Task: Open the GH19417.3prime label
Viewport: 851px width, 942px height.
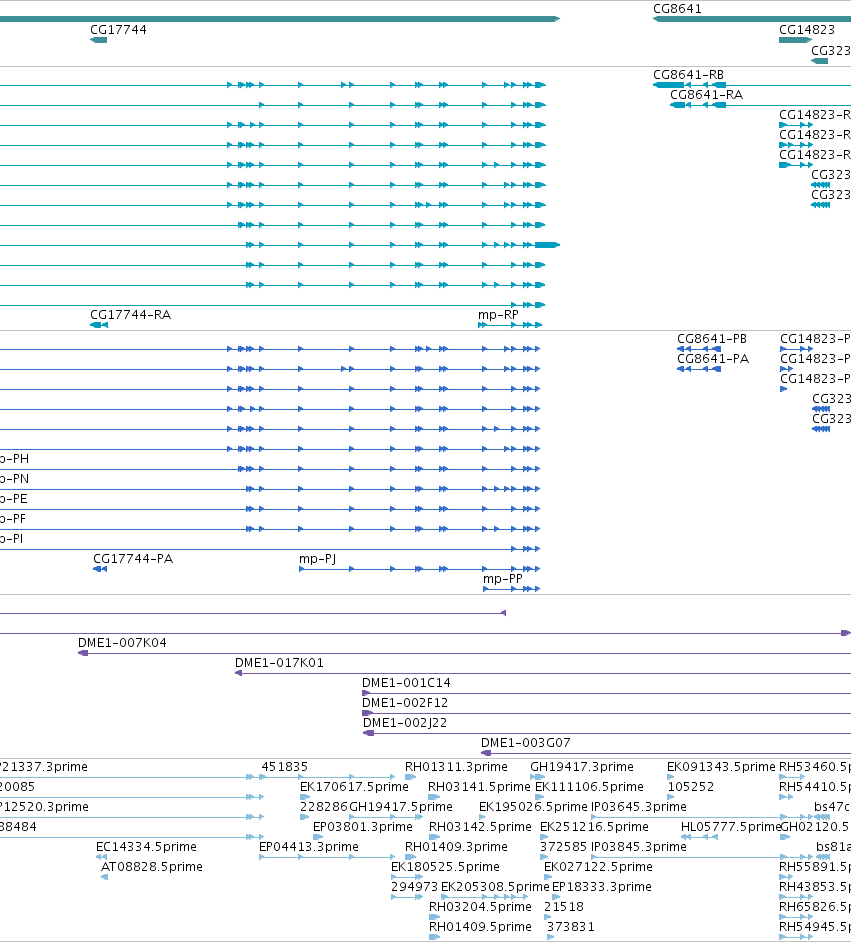Action: click(582, 767)
